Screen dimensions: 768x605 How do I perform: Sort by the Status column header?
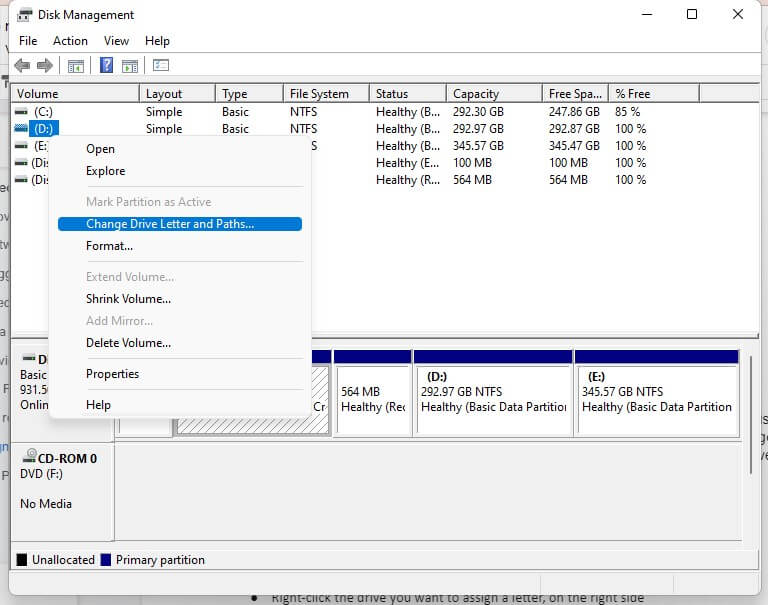click(408, 93)
